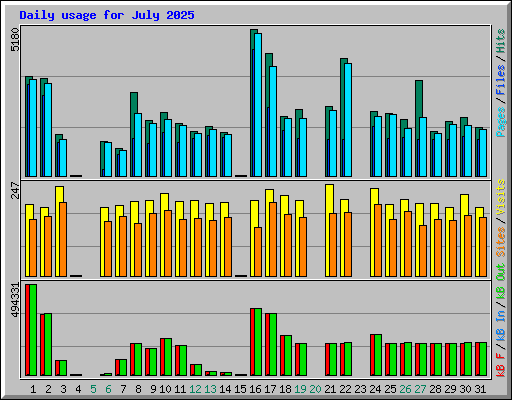Screen dimensions: 512x400
Task: Select weekend day 12 on the x-axis
Action: tap(195, 389)
